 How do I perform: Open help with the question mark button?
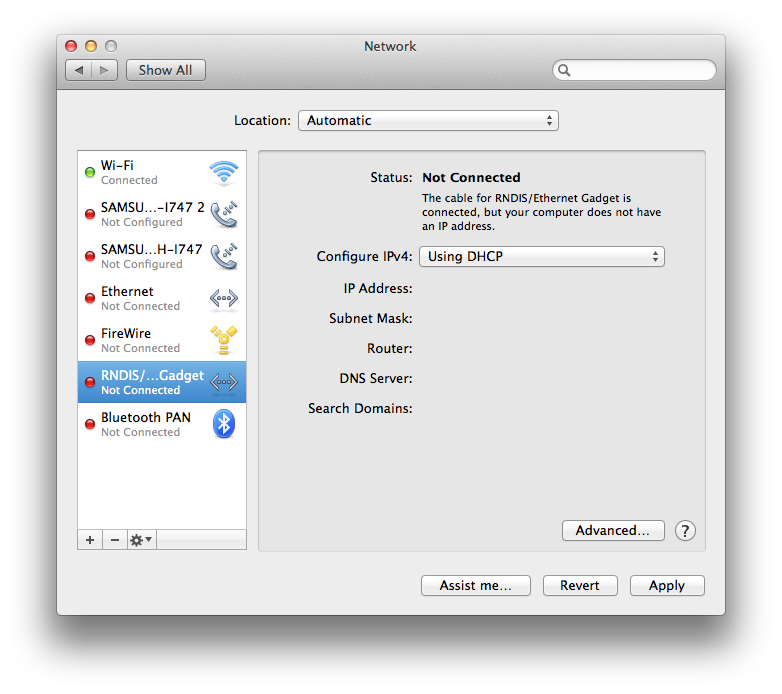point(685,531)
